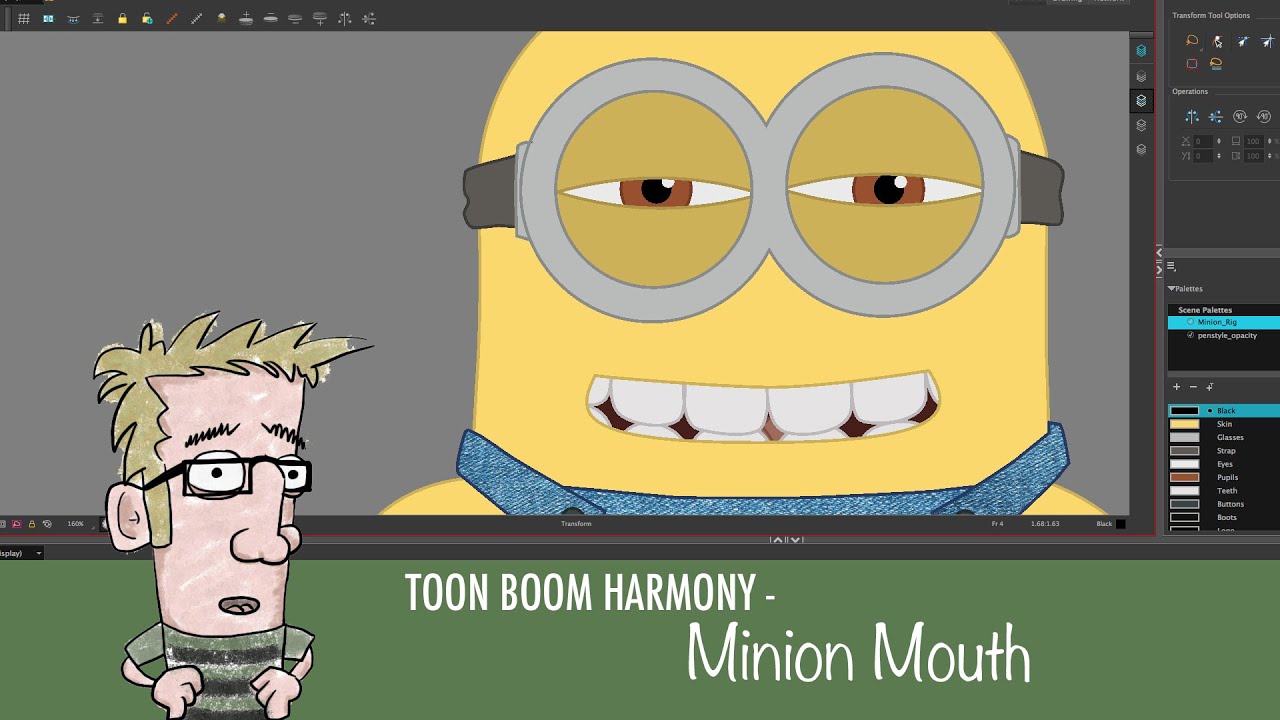Click the add texture colour button
Screen dimensions: 1280x720
click(x=1210, y=387)
